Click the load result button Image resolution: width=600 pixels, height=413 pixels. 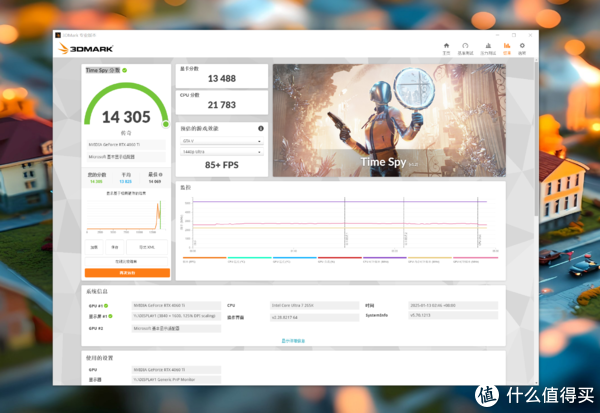tap(94, 246)
